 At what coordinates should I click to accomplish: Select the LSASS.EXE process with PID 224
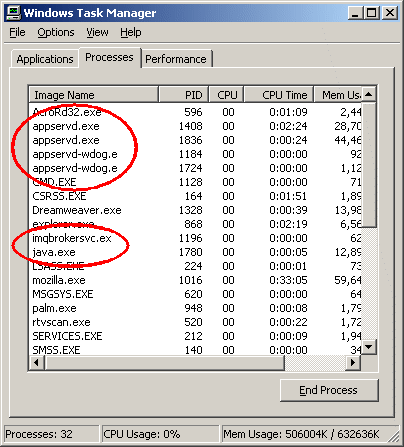coord(195,266)
